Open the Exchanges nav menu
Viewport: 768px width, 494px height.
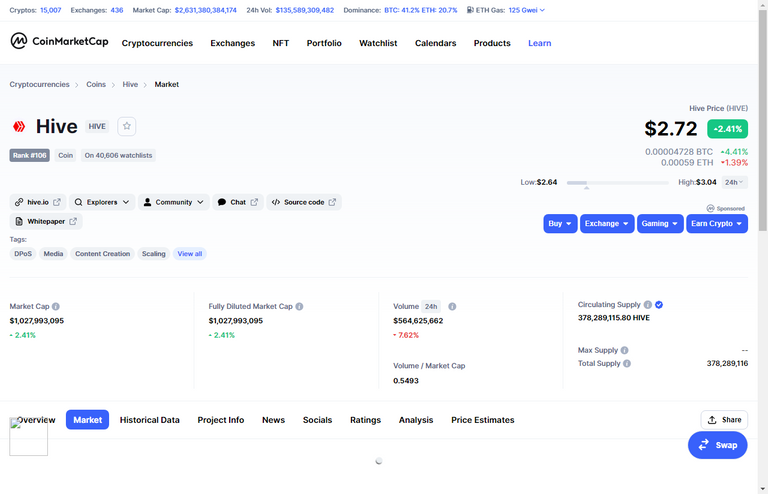tap(233, 43)
